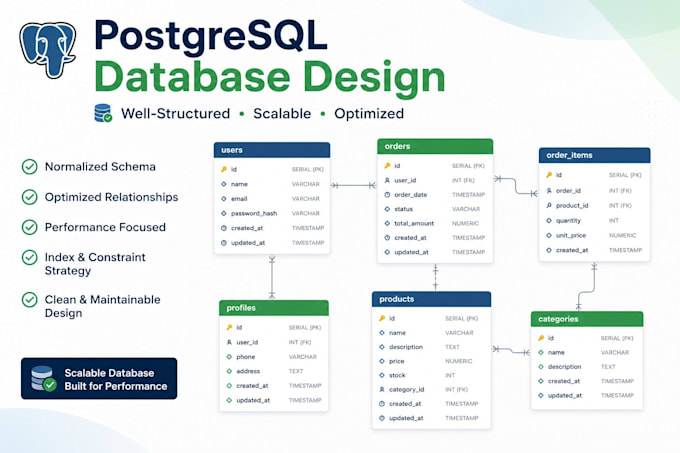The height and width of the screenshot is (453, 680).
Task: Click the Clean & Maintainable Design label
Action: click(102, 306)
